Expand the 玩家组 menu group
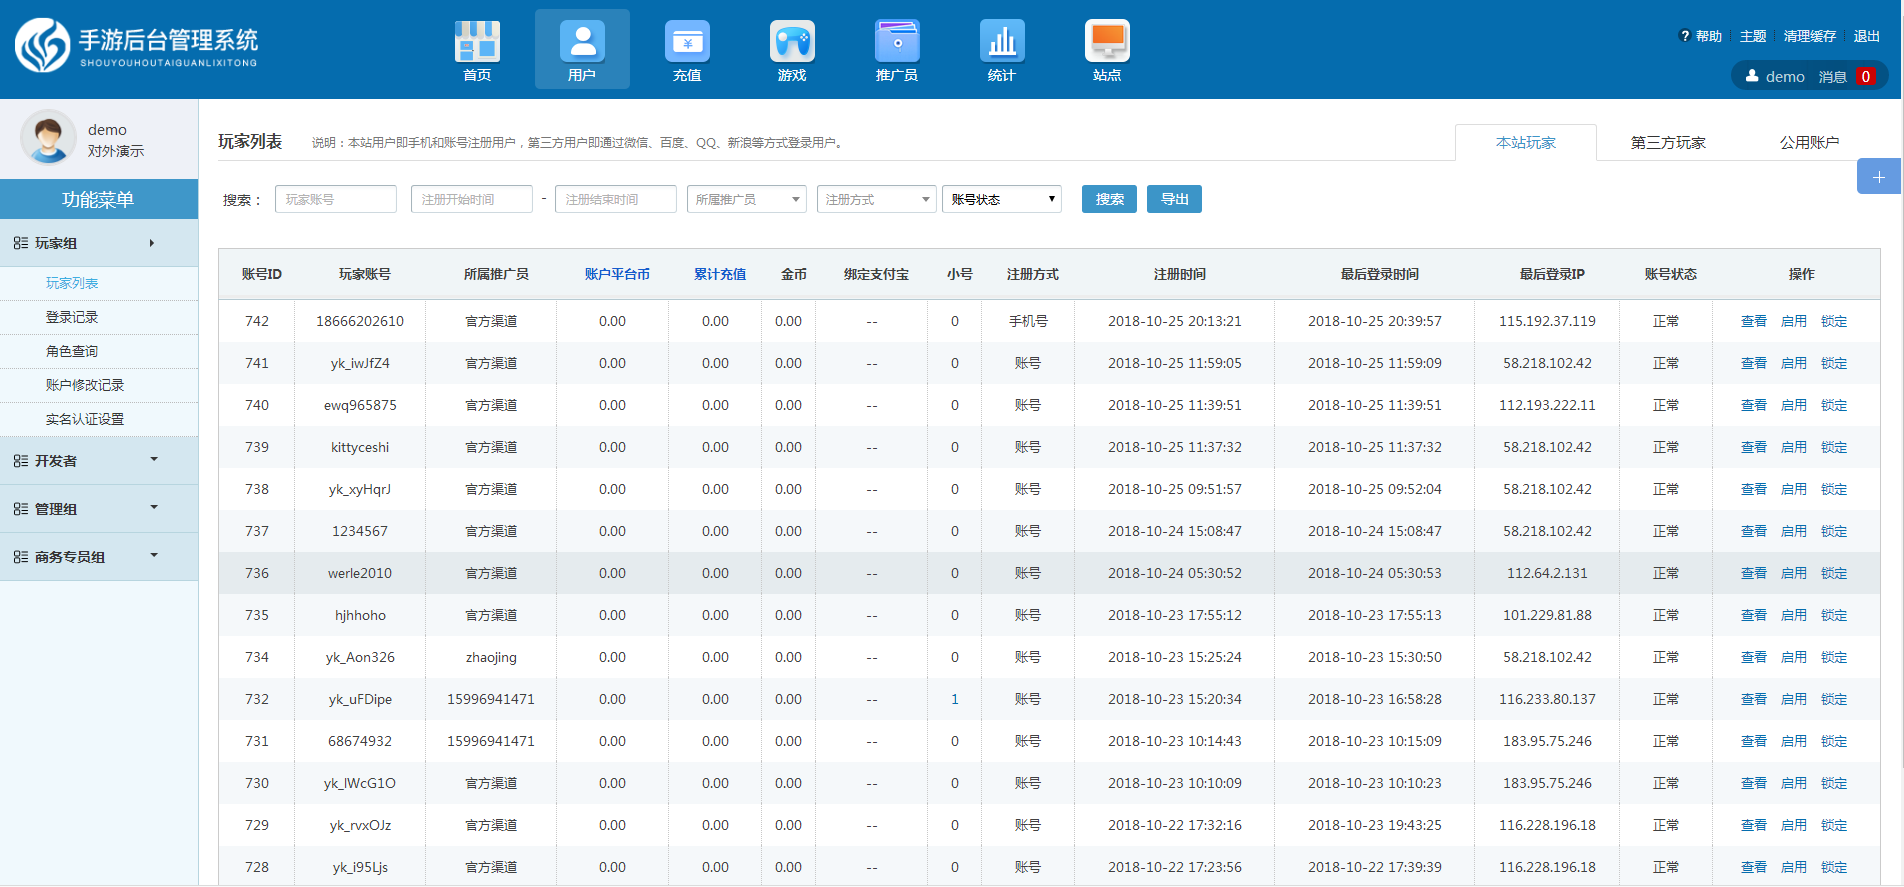Screen dimensions: 1904x887 click(99, 243)
